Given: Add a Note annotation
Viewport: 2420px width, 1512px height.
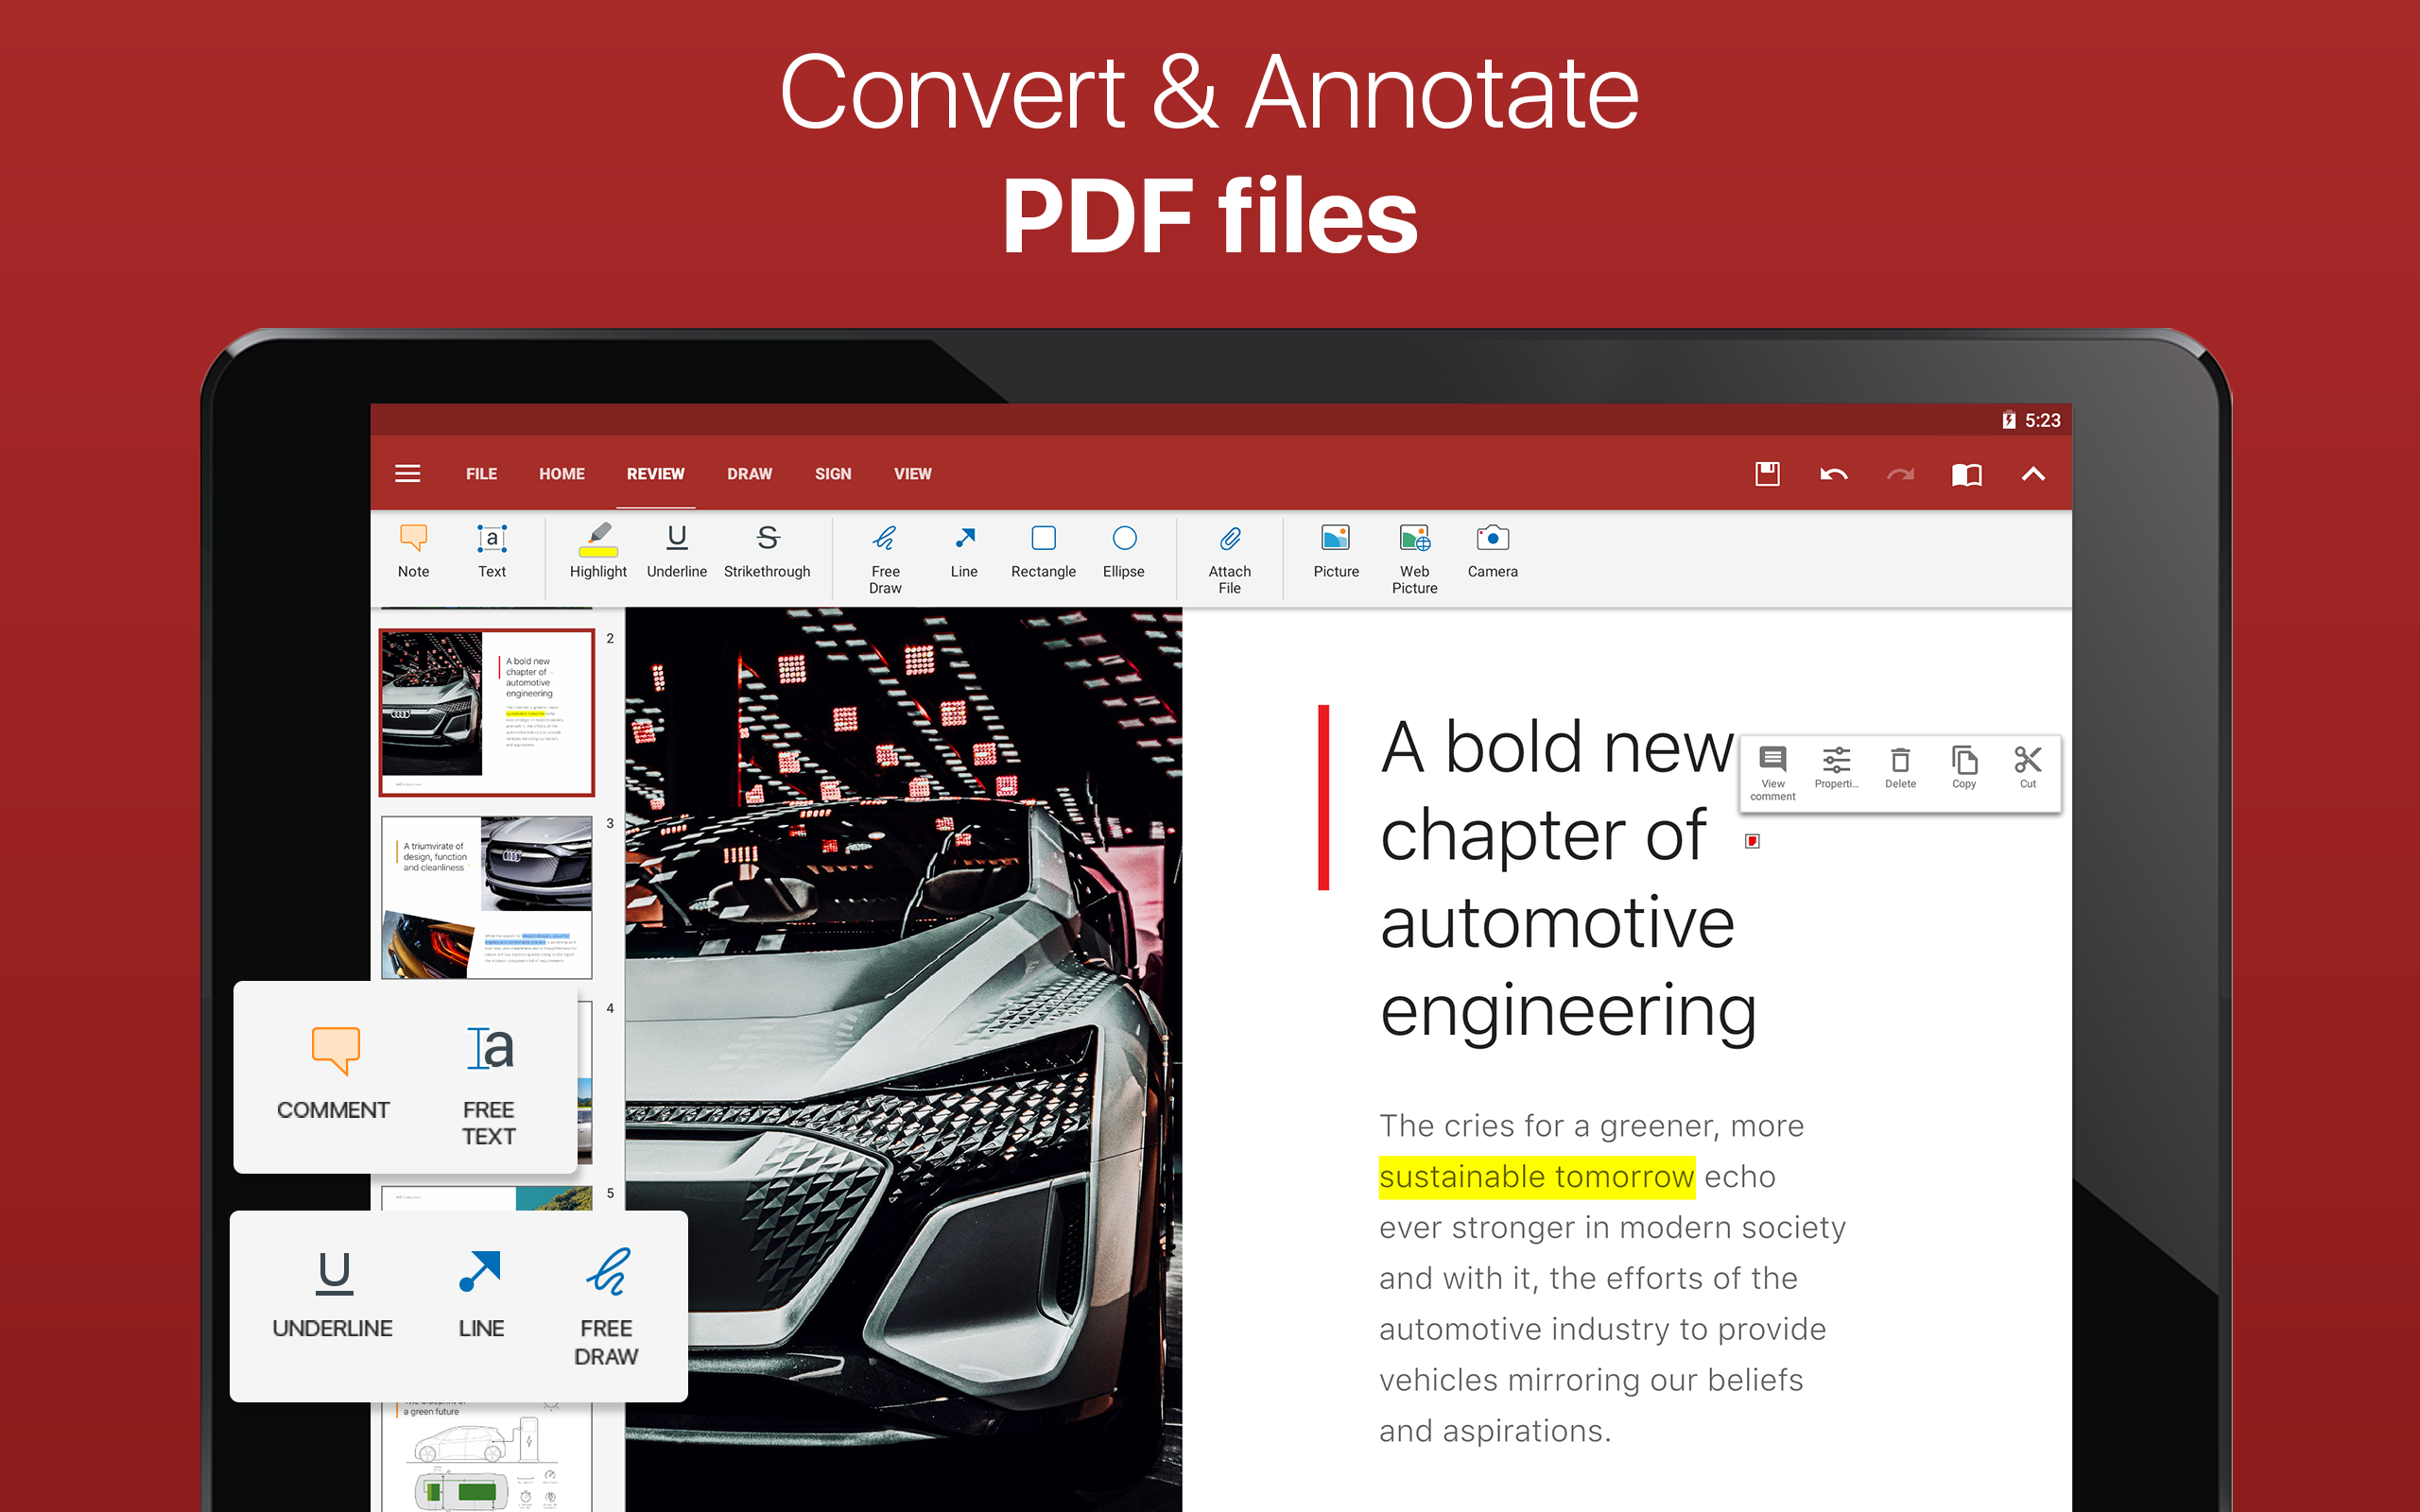Looking at the screenshot, I should (x=413, y=555).
